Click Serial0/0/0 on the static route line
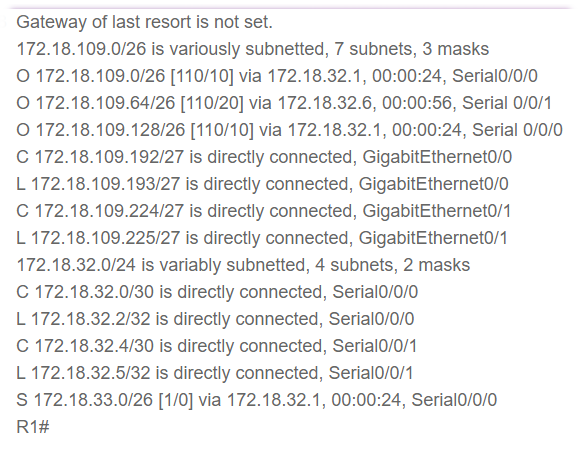The width and height of the screenshot is (581, 455). (454, 401)
